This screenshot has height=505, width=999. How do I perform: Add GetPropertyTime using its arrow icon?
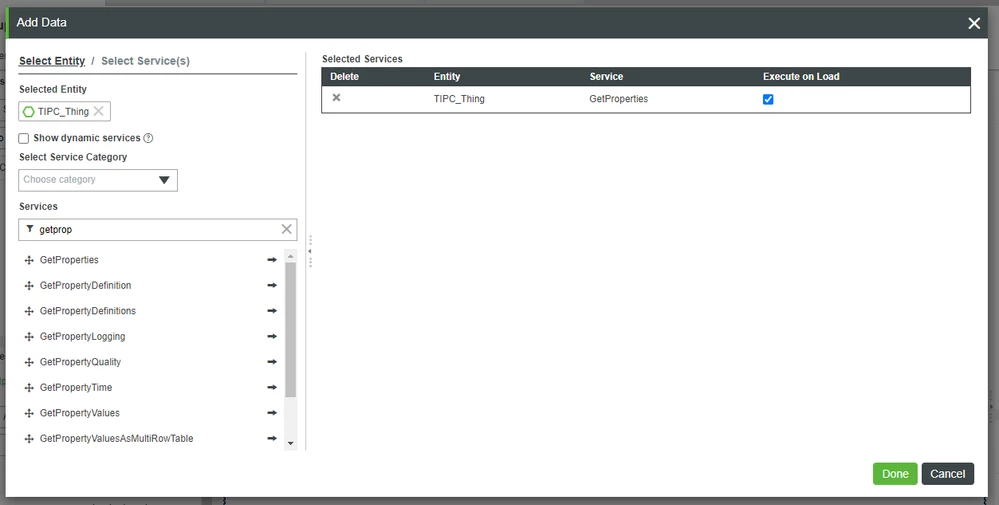(x=272, y=387)
